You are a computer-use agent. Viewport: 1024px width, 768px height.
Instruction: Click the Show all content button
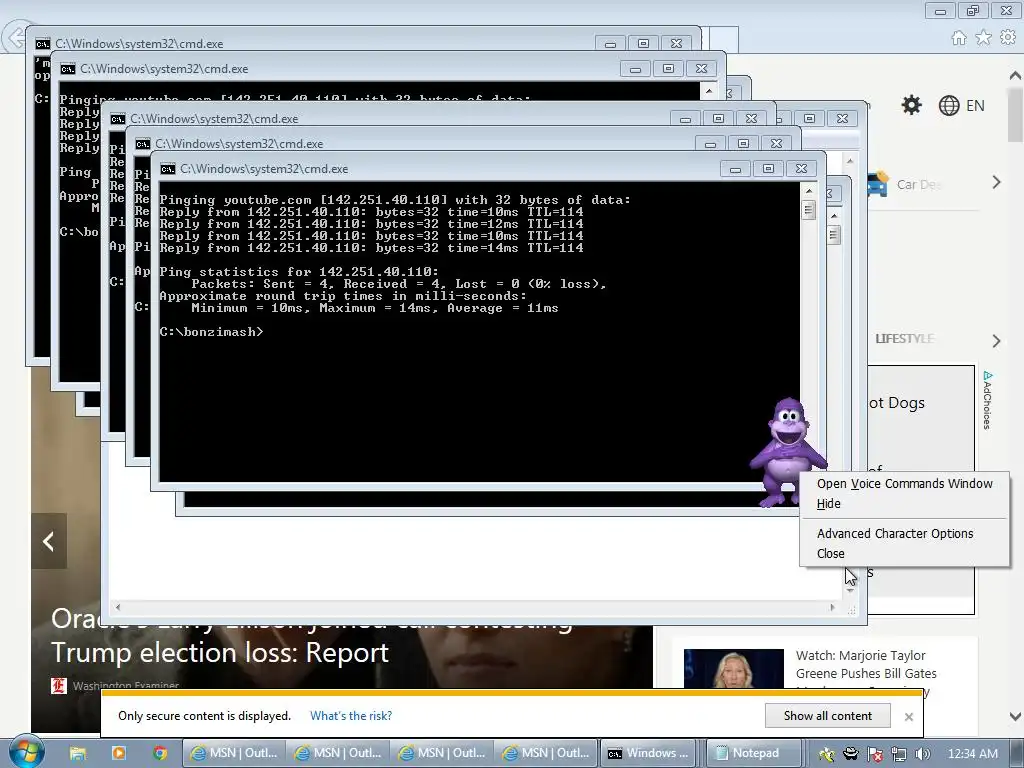827,716
